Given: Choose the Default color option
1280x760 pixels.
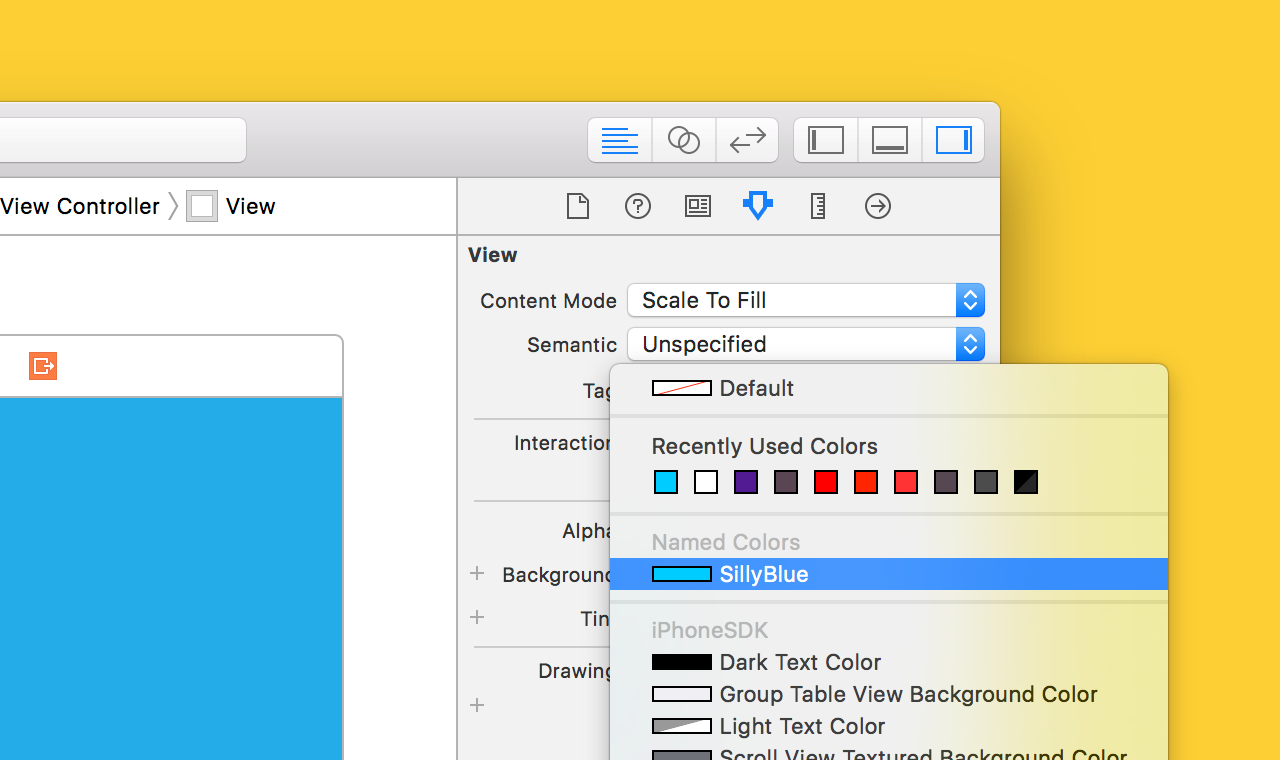Looking at the screenshot, I should click(x=889, y=388).
